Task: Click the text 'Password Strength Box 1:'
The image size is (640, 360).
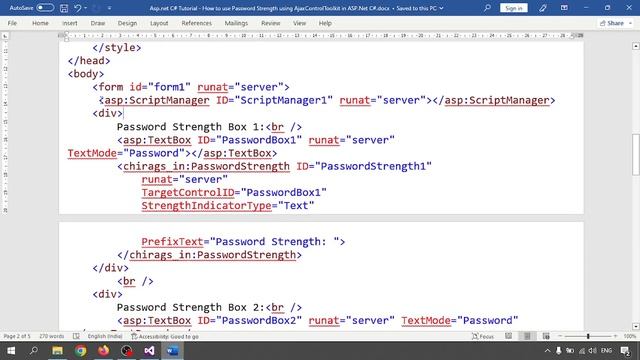Action: 191,127
